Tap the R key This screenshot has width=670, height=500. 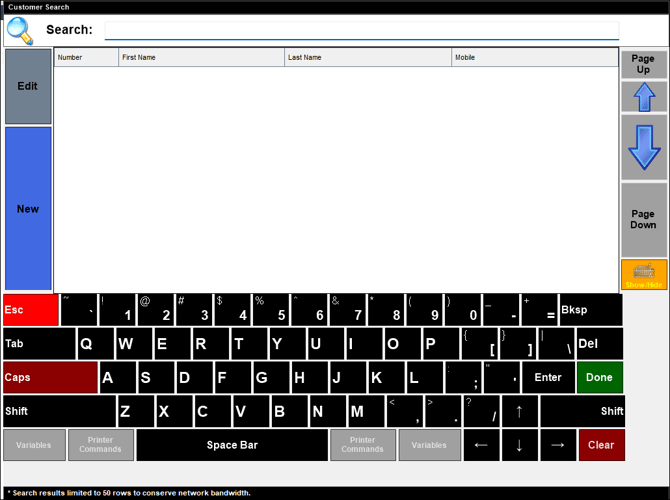[211, 344]
